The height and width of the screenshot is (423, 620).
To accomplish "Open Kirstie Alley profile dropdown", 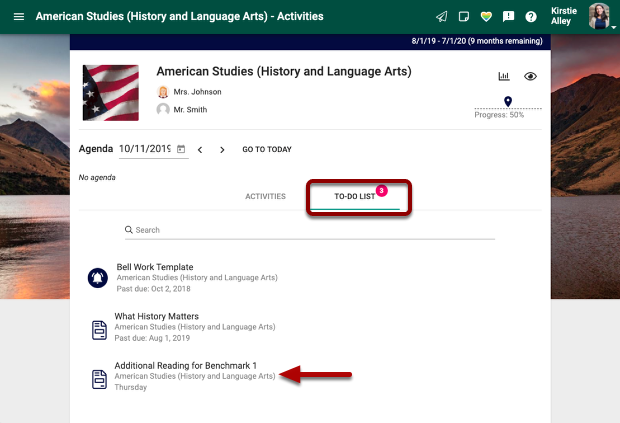I will [x=599, y=17].
